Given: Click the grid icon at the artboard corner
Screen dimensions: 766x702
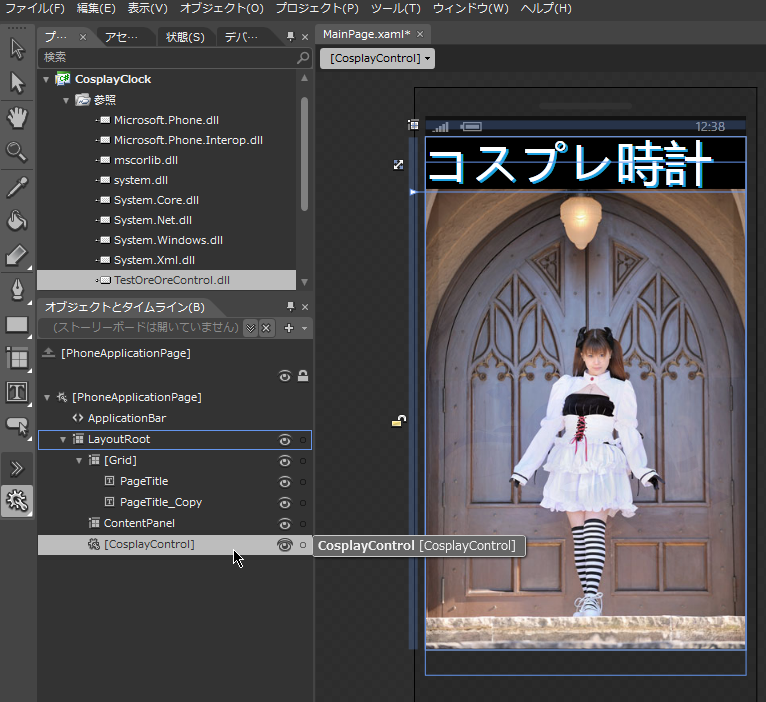Looking at the screenshot, I should tap(413, 125).
